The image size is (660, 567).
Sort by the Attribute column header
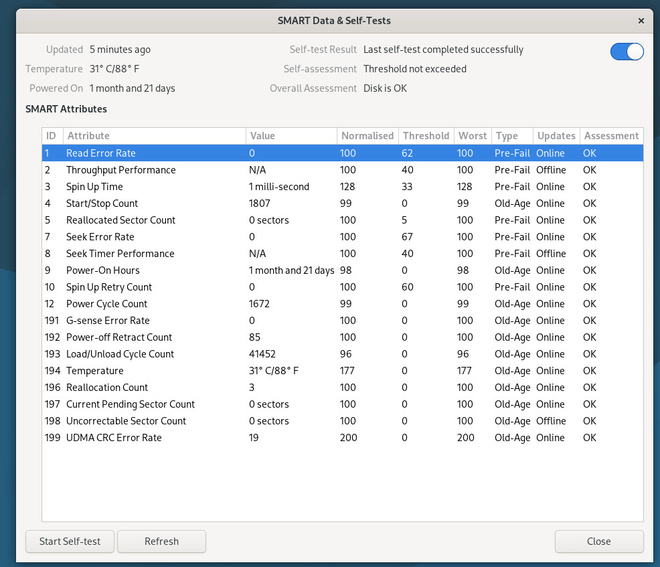154,136
